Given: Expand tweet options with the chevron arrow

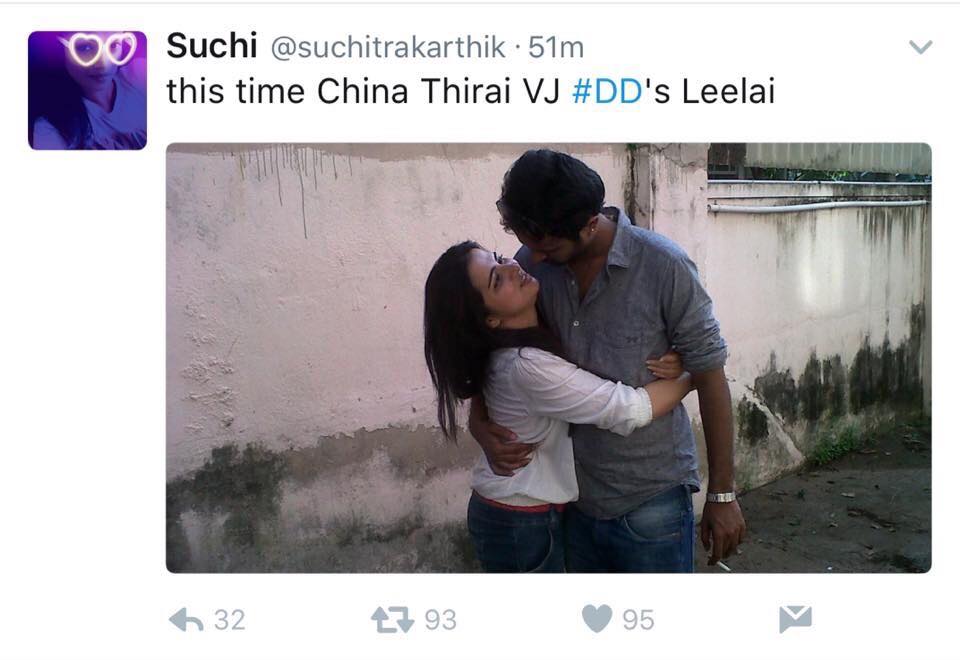Looking at the screenshot, I should 920,47.
